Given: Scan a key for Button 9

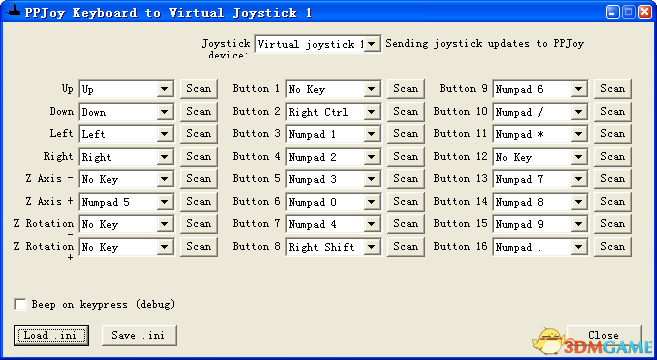Looking at the screenshot, I should 613,89.
